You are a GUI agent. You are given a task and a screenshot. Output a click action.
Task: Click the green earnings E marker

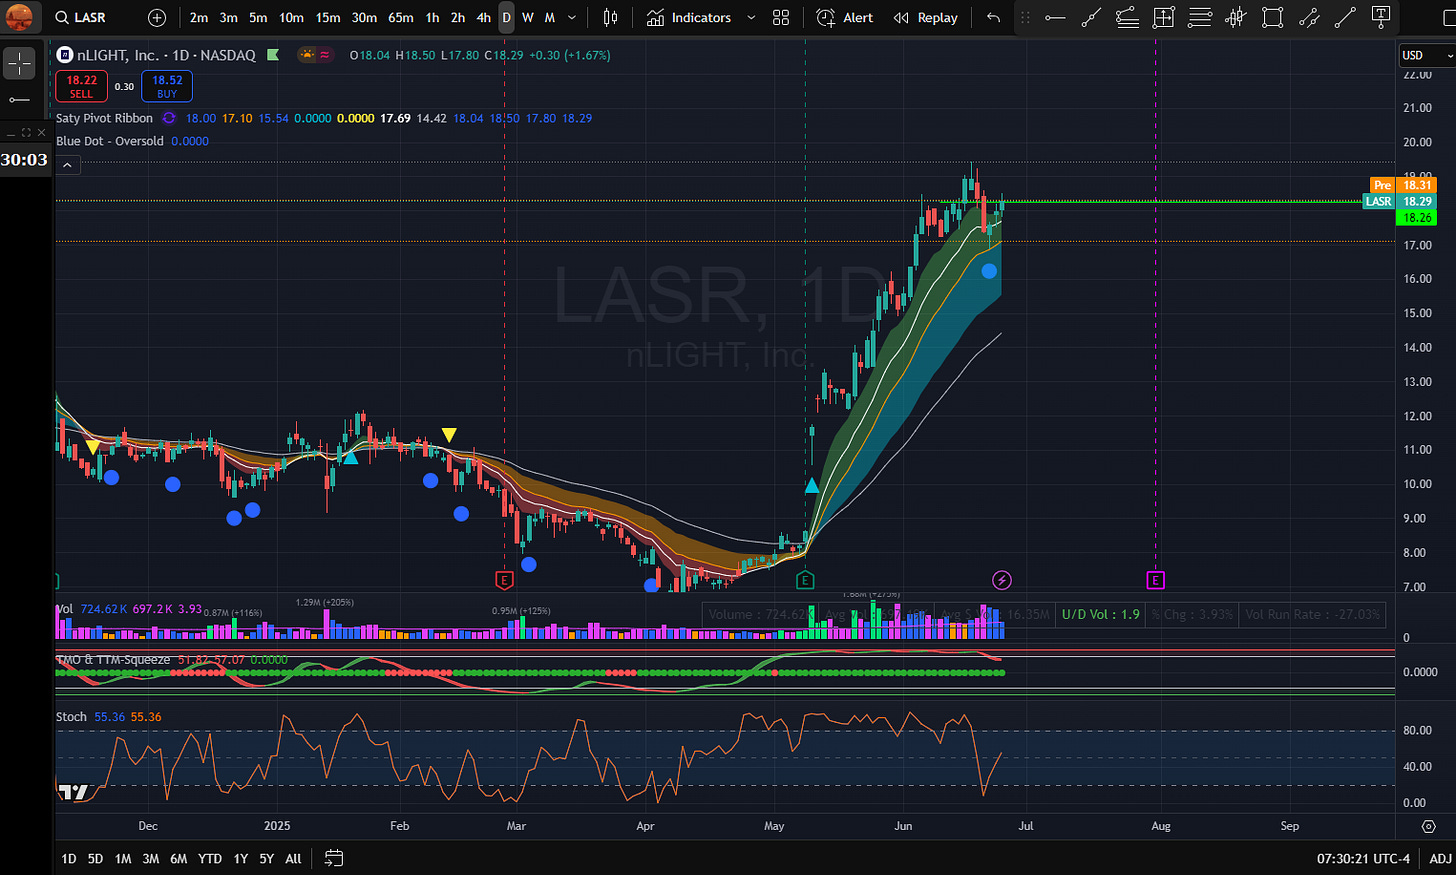pos(805,580)
